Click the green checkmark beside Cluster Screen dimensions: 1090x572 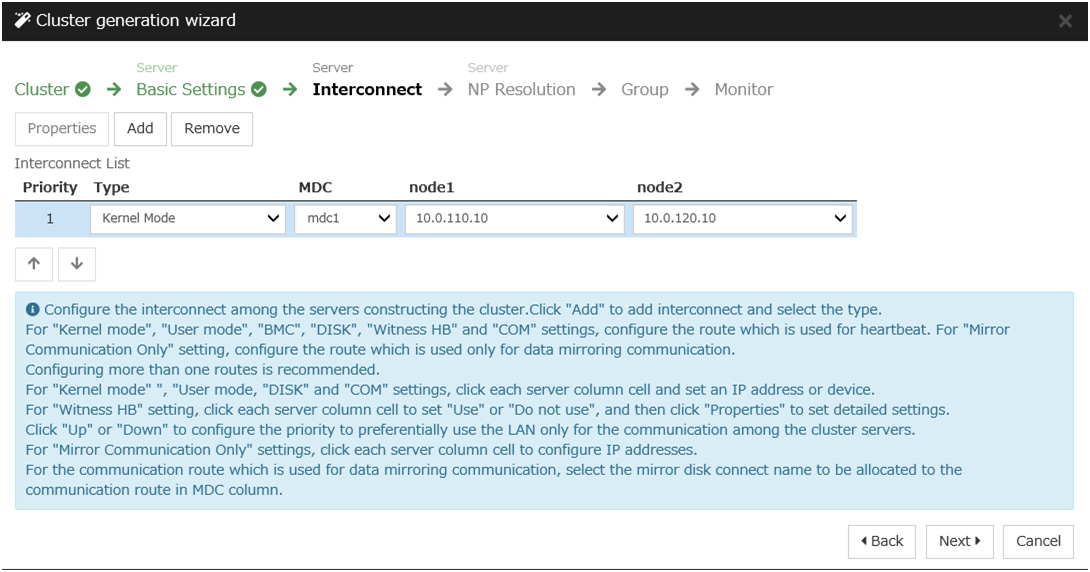pyautogui.click(x=83, y=90)
